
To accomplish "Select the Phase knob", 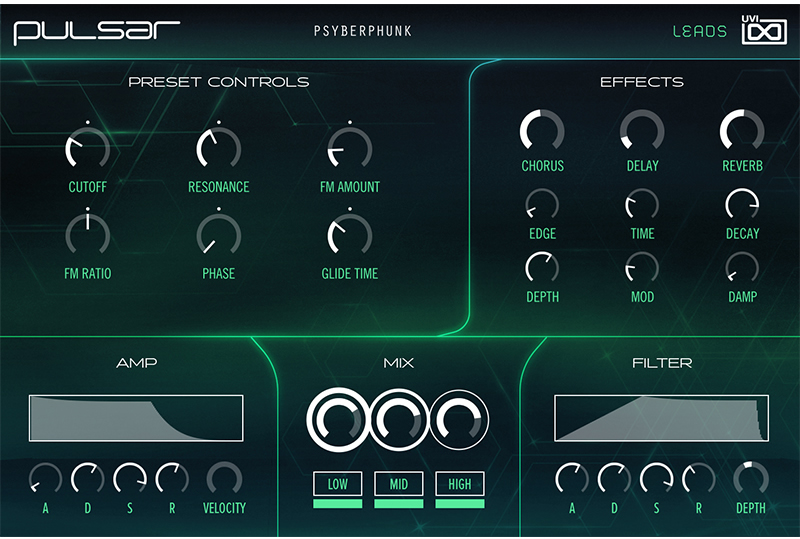I will pyautogui.click(x=218, y=234).
